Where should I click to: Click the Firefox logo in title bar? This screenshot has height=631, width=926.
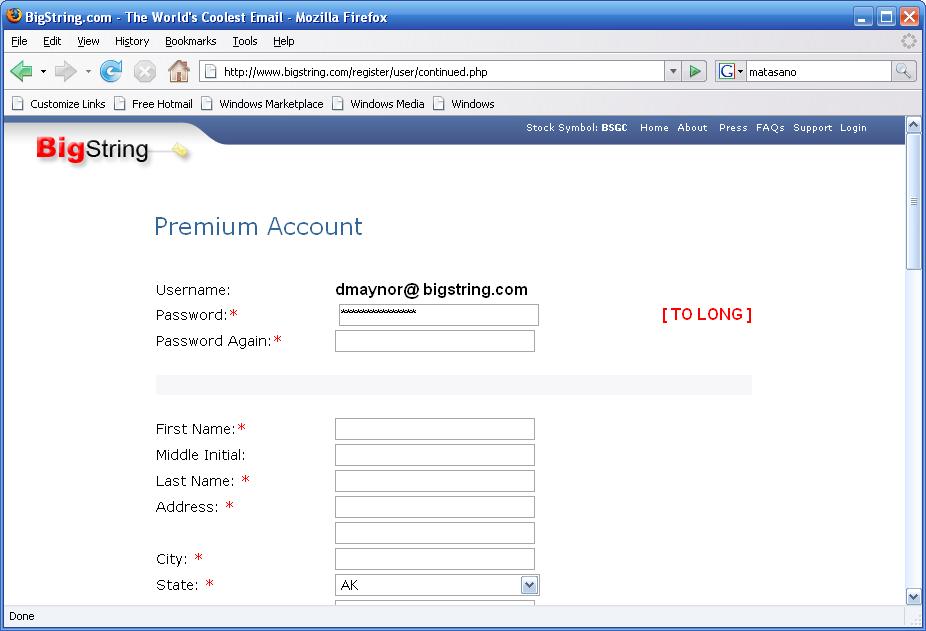(x=14, y=16)
